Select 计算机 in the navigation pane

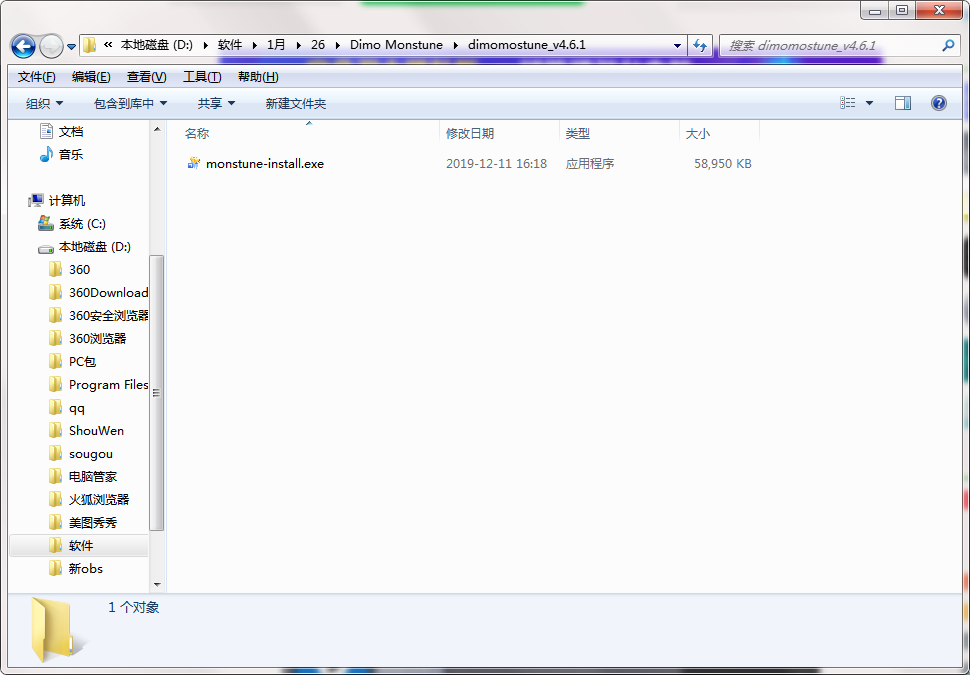[67, 200]
